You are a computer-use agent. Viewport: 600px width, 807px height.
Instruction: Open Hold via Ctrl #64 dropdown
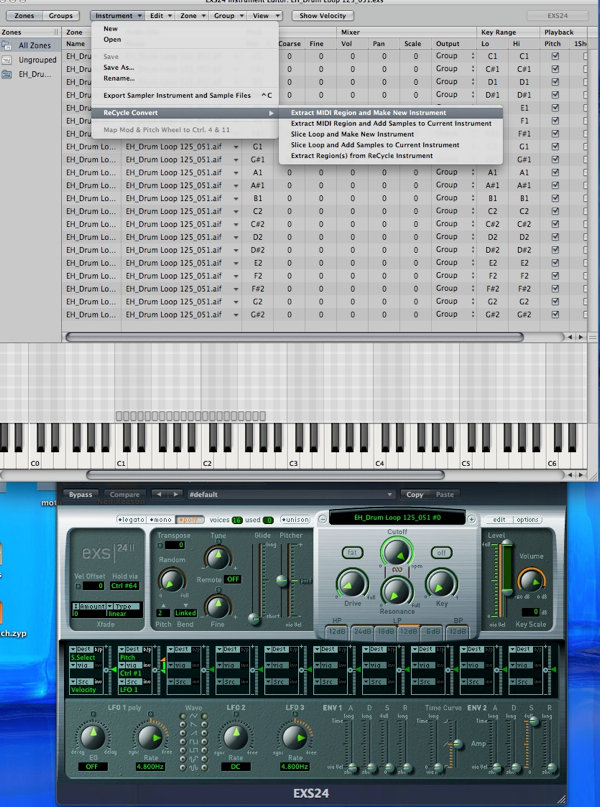coord(125,586)
